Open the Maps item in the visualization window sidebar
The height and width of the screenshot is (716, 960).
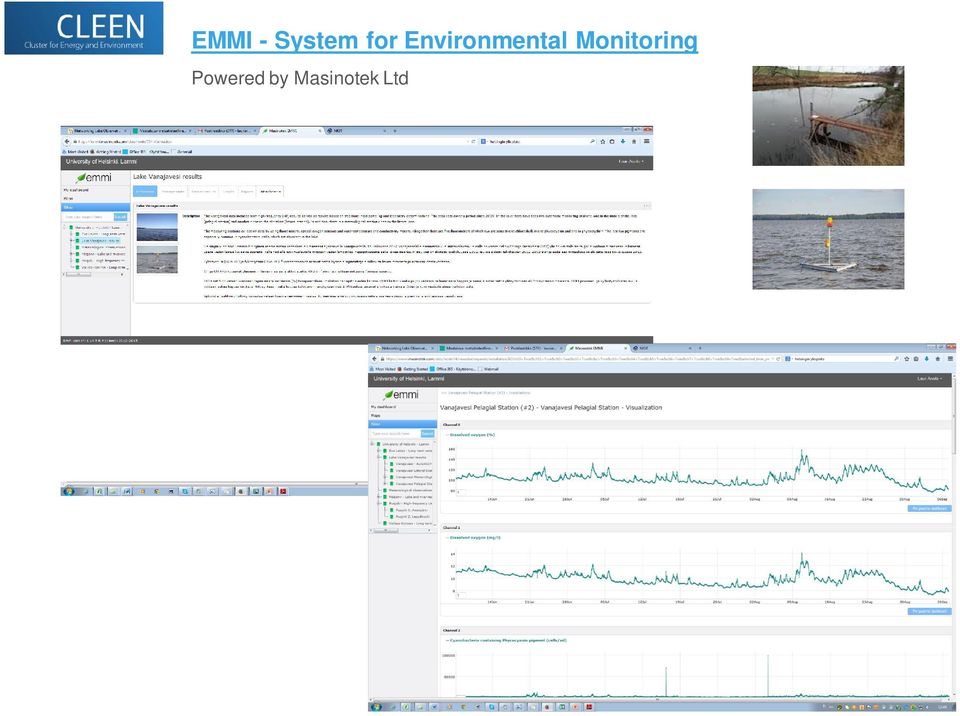tap(376, 416)
